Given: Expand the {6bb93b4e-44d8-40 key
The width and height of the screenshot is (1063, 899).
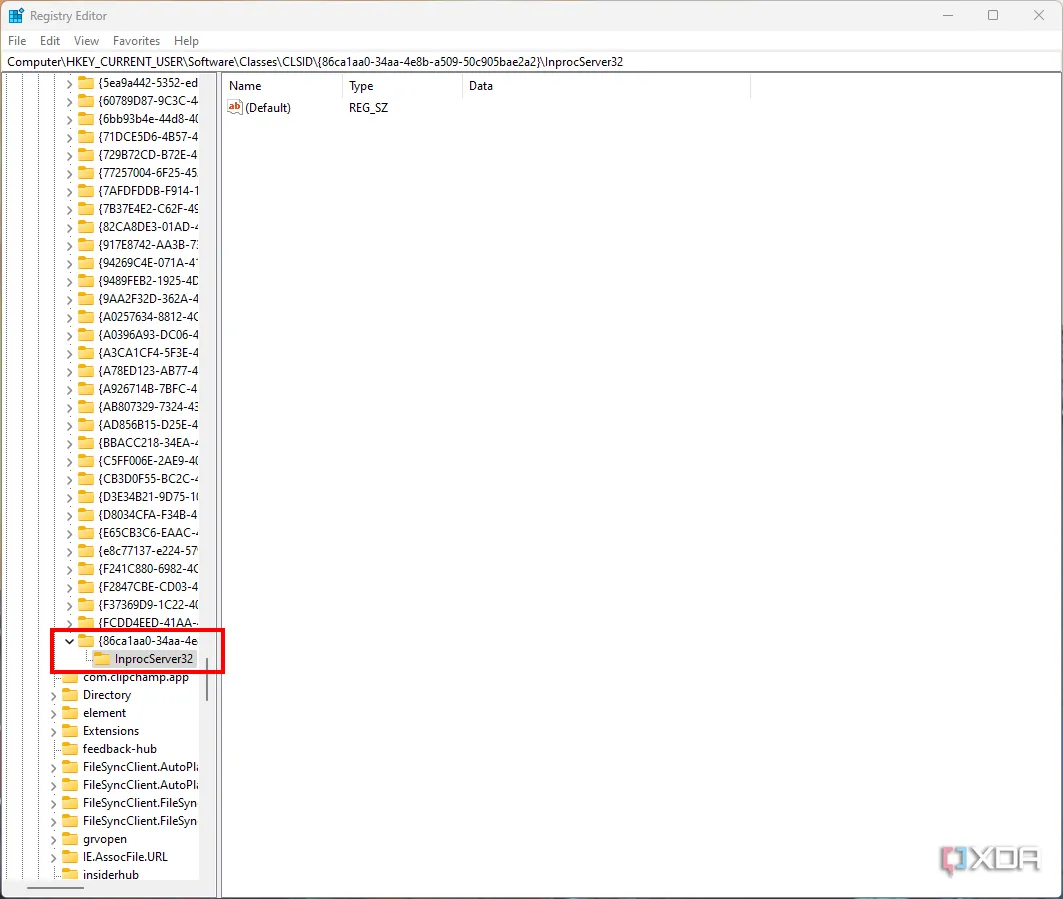Looking at the screenshot, I should coord(69,119).
